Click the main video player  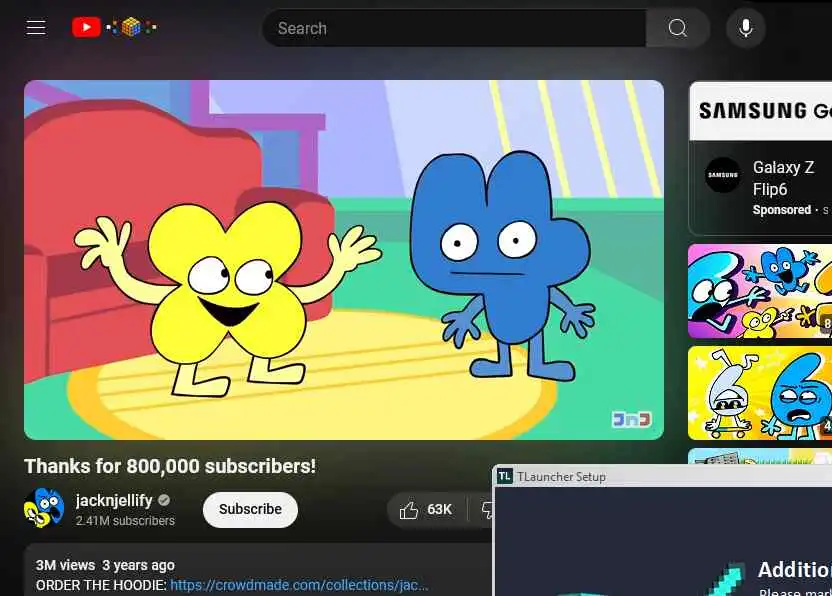pos(344,260)
